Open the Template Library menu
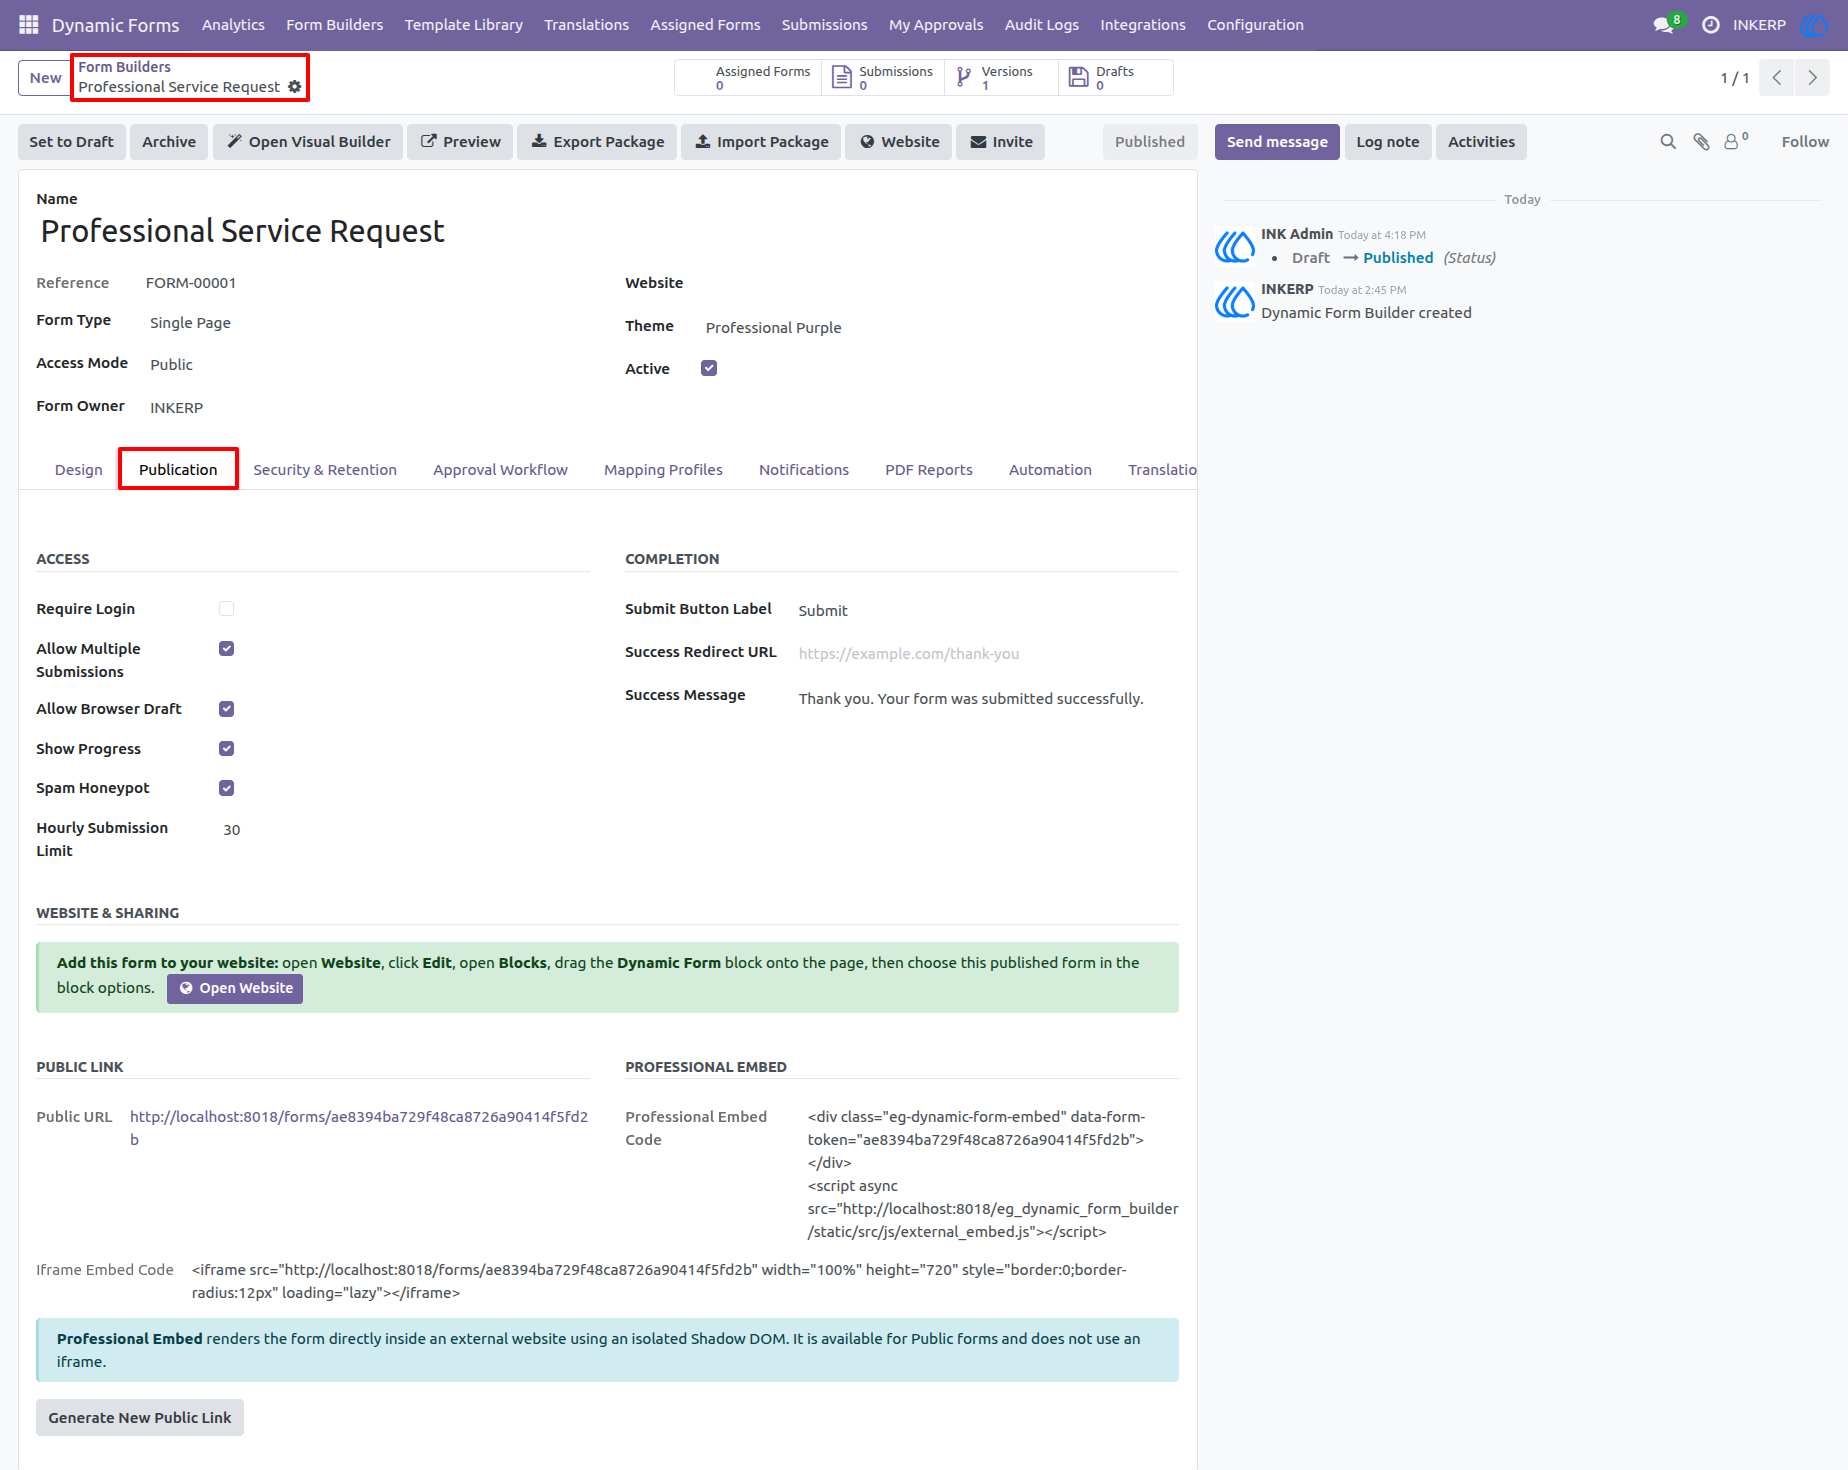Image resolution: width=1848 pixels, height=1470 pixels. [464, 25]
